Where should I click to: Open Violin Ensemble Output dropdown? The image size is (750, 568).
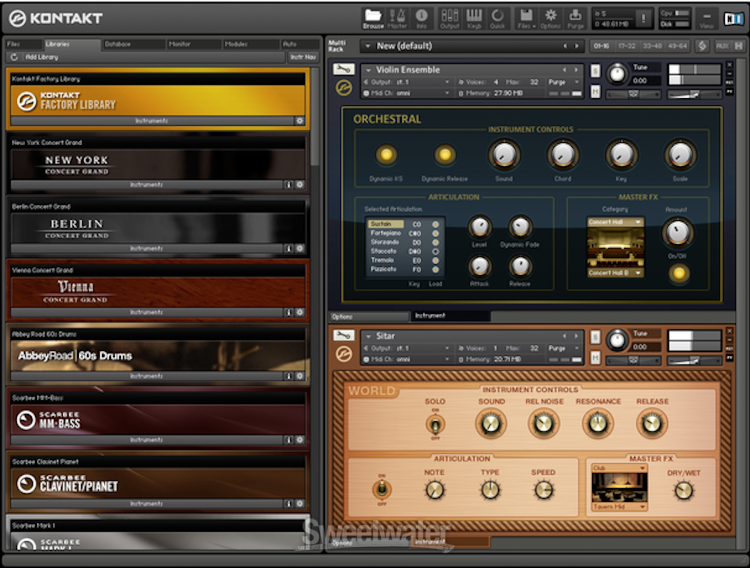pos(406,82)
